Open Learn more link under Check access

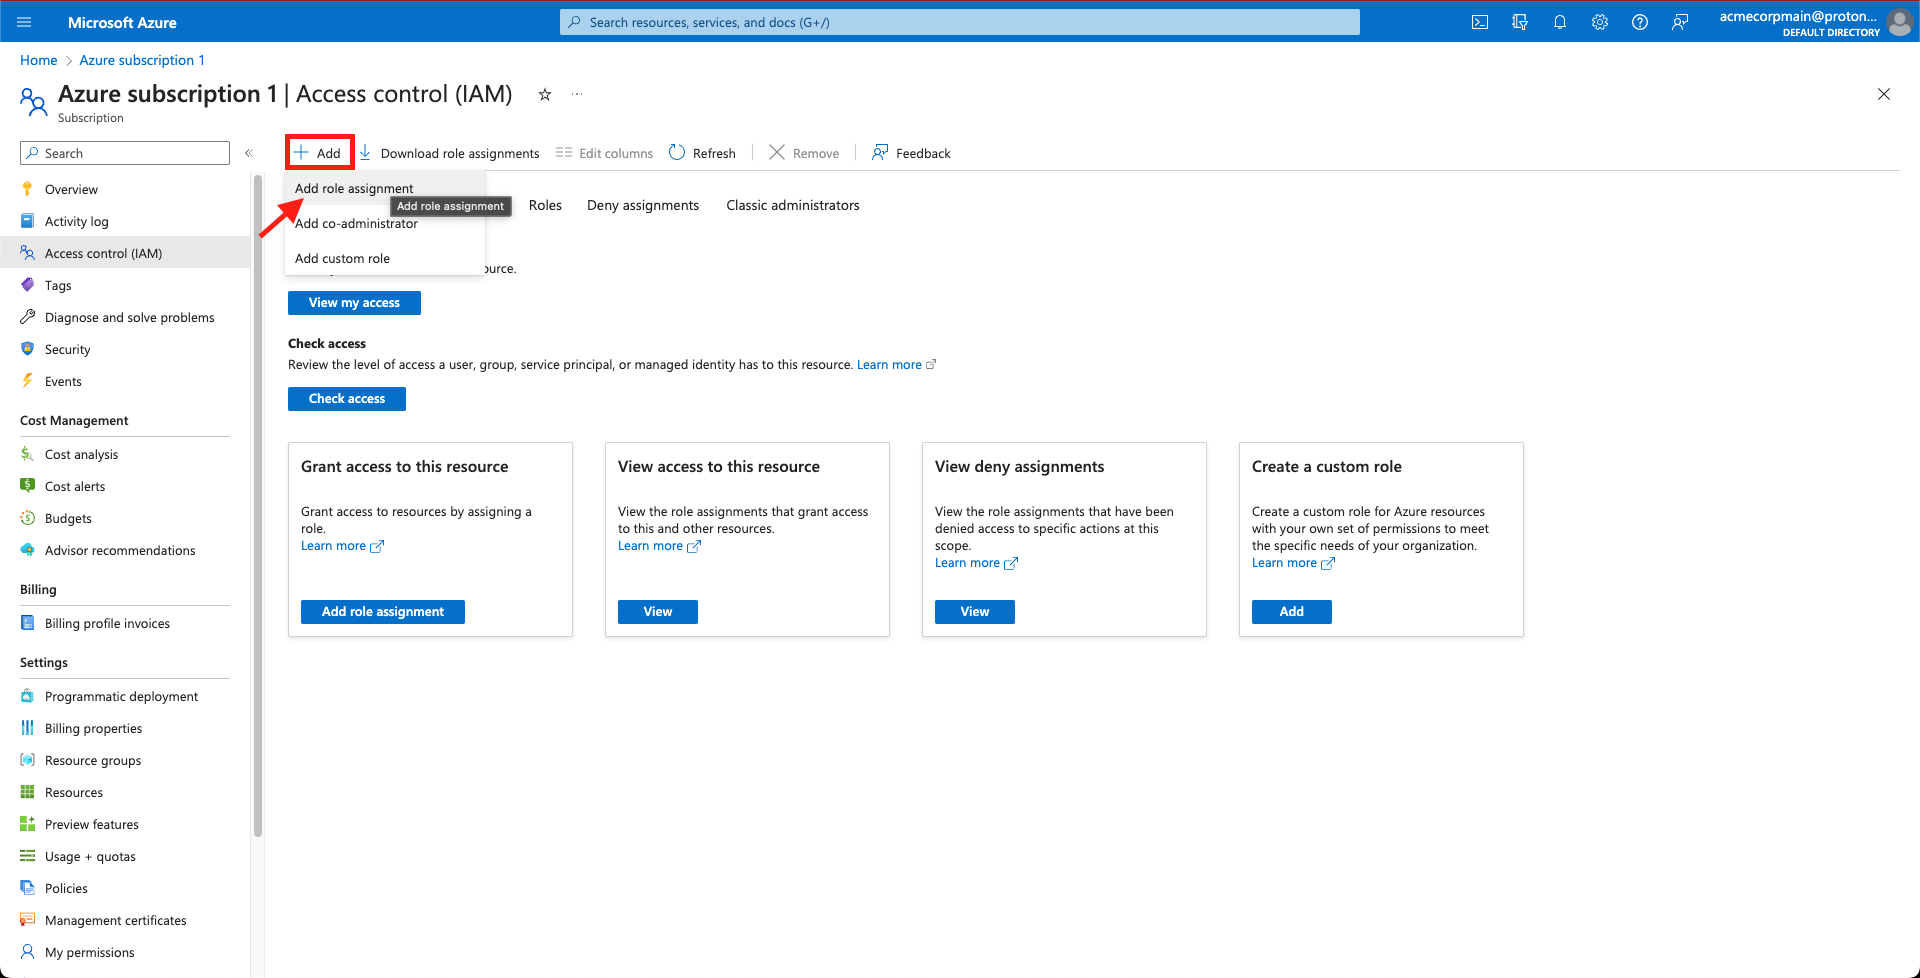[x=896, y=365]
